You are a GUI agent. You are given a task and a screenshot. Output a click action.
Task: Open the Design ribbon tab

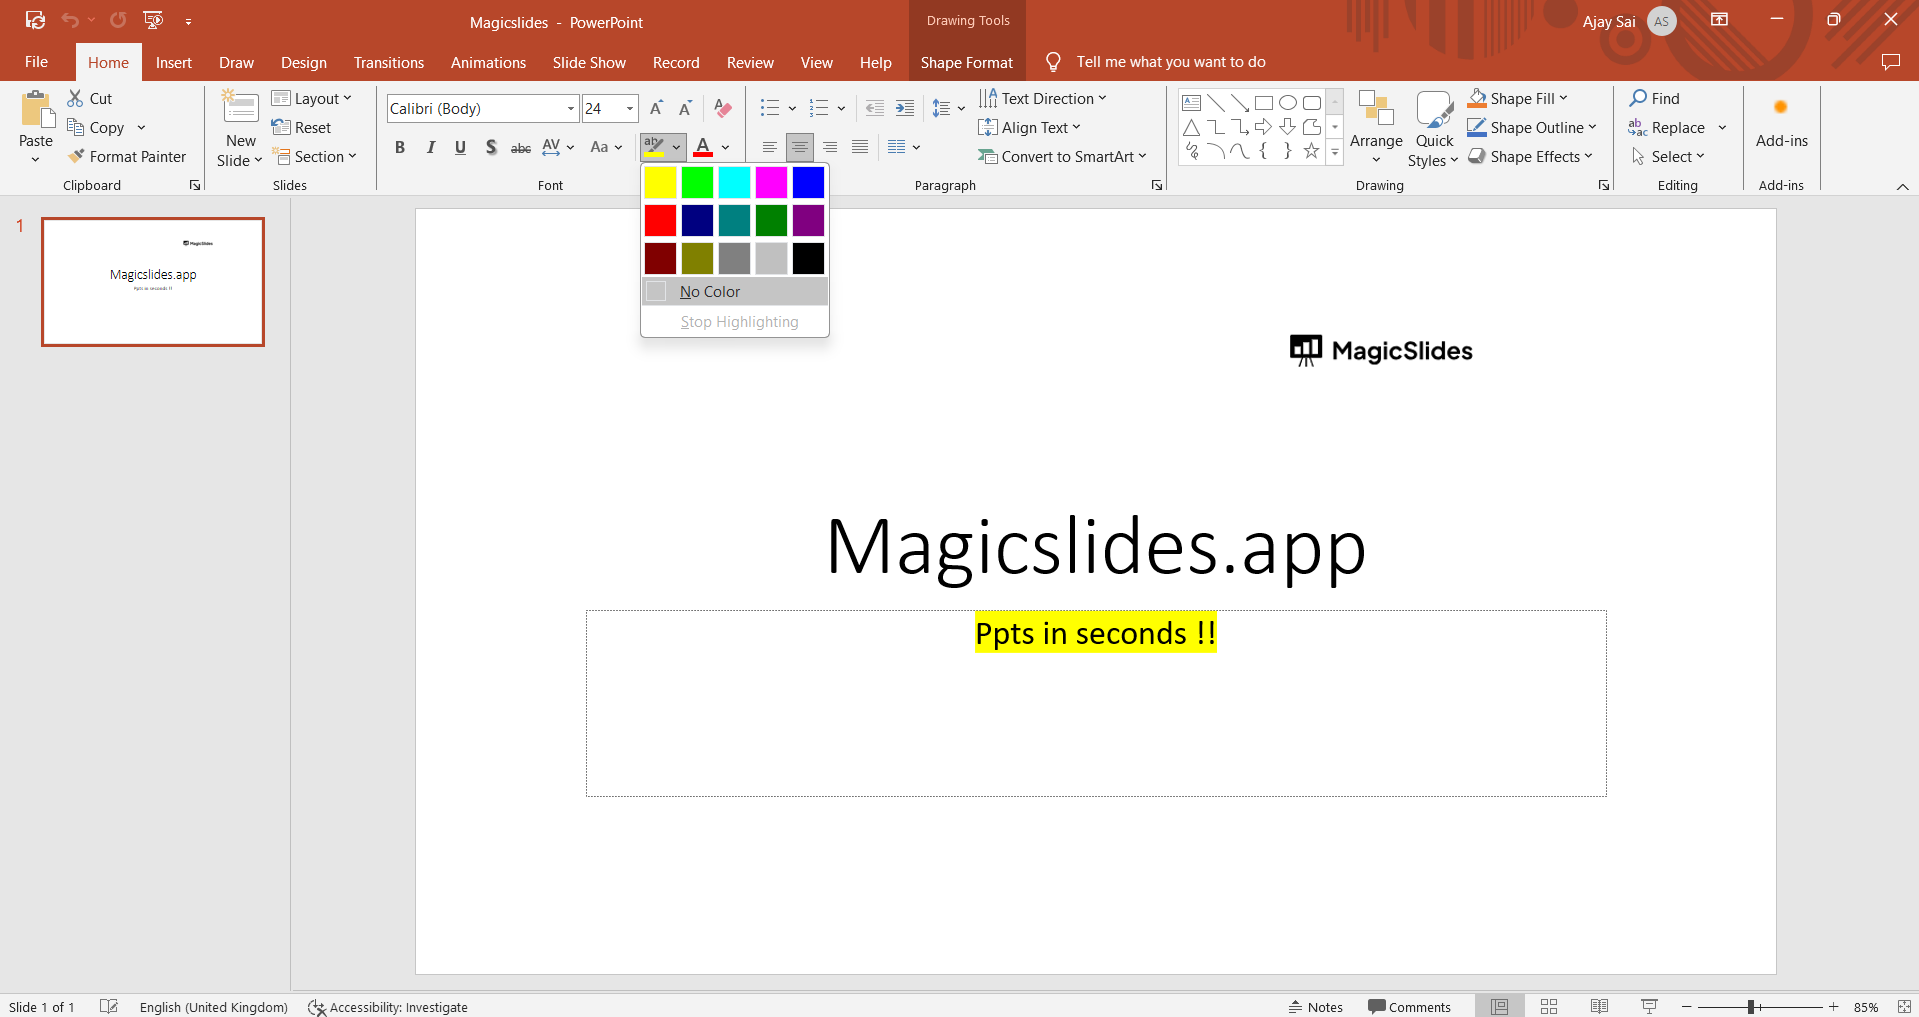tap(303, 62)
